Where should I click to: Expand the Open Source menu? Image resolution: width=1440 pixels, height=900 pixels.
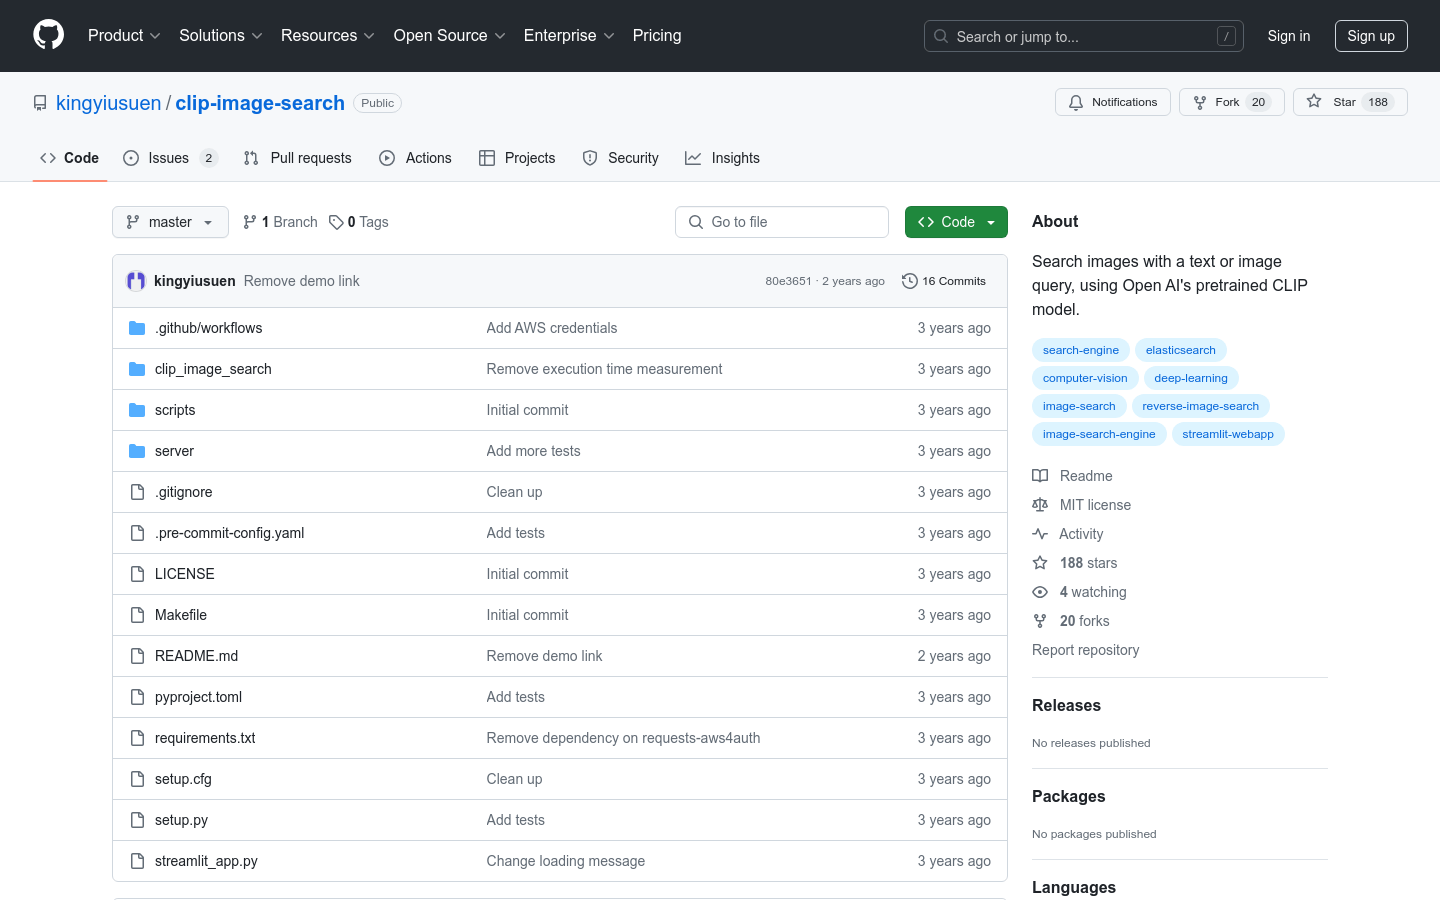tap(450, 35)
